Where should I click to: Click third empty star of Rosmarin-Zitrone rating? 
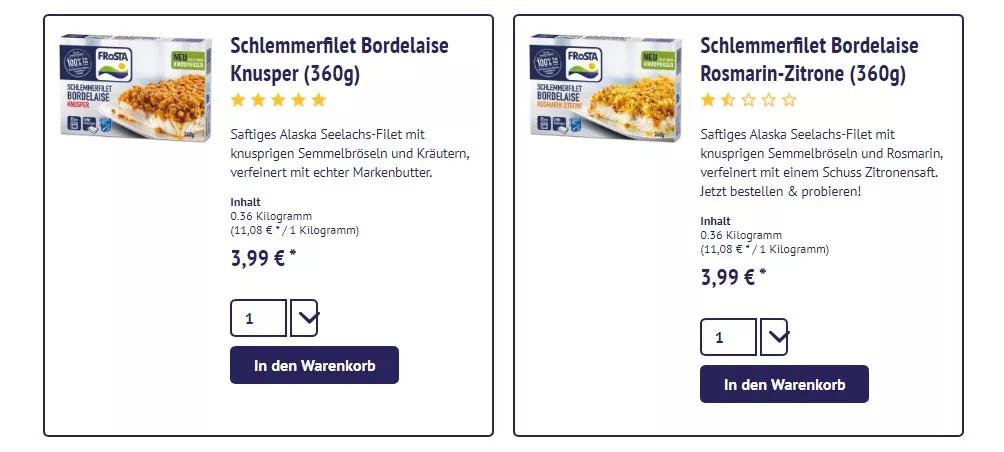[x=749, y=100]
